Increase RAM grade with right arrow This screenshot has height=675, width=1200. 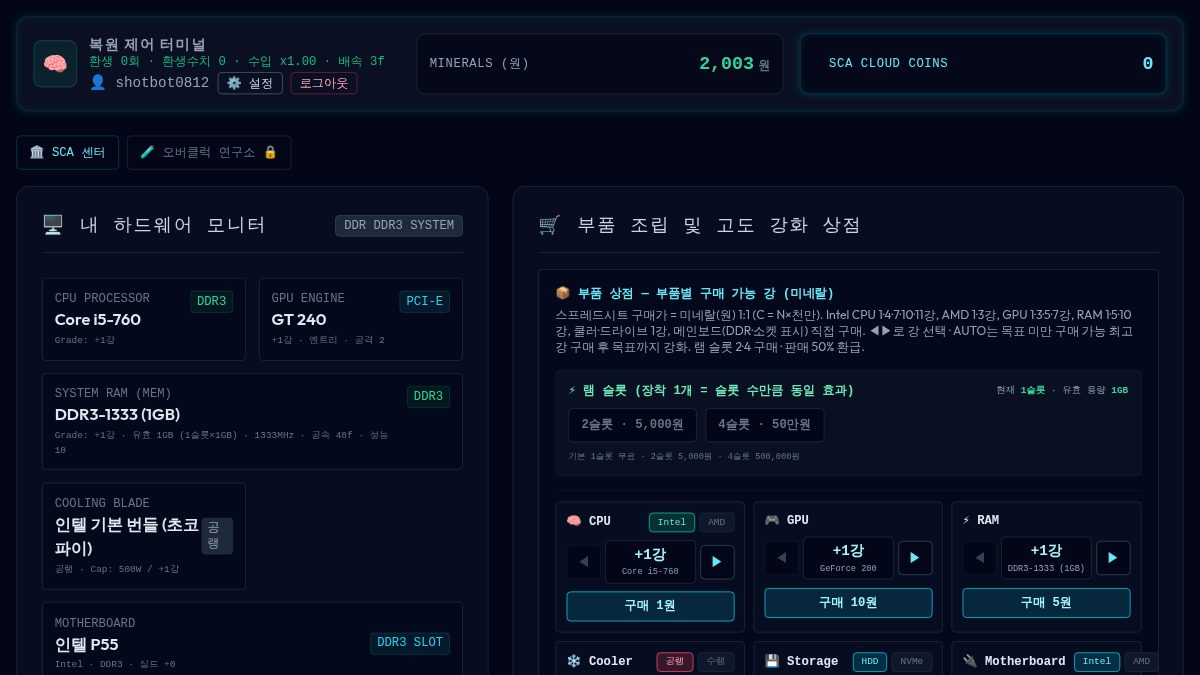click(x=1113, y=558)
